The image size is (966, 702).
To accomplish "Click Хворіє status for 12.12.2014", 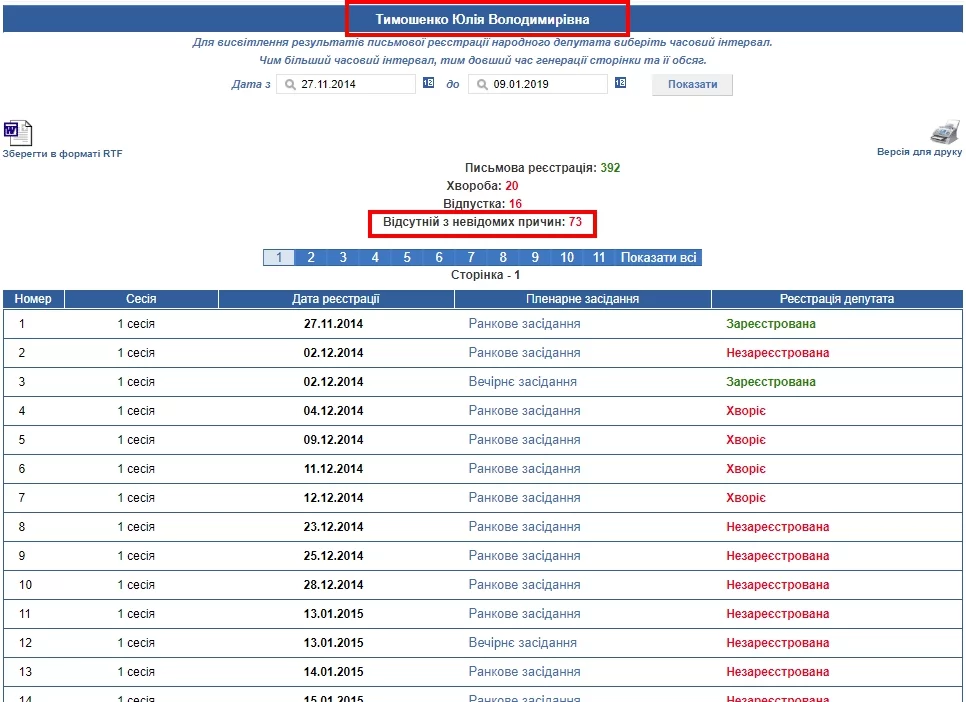I will point(746,497).
